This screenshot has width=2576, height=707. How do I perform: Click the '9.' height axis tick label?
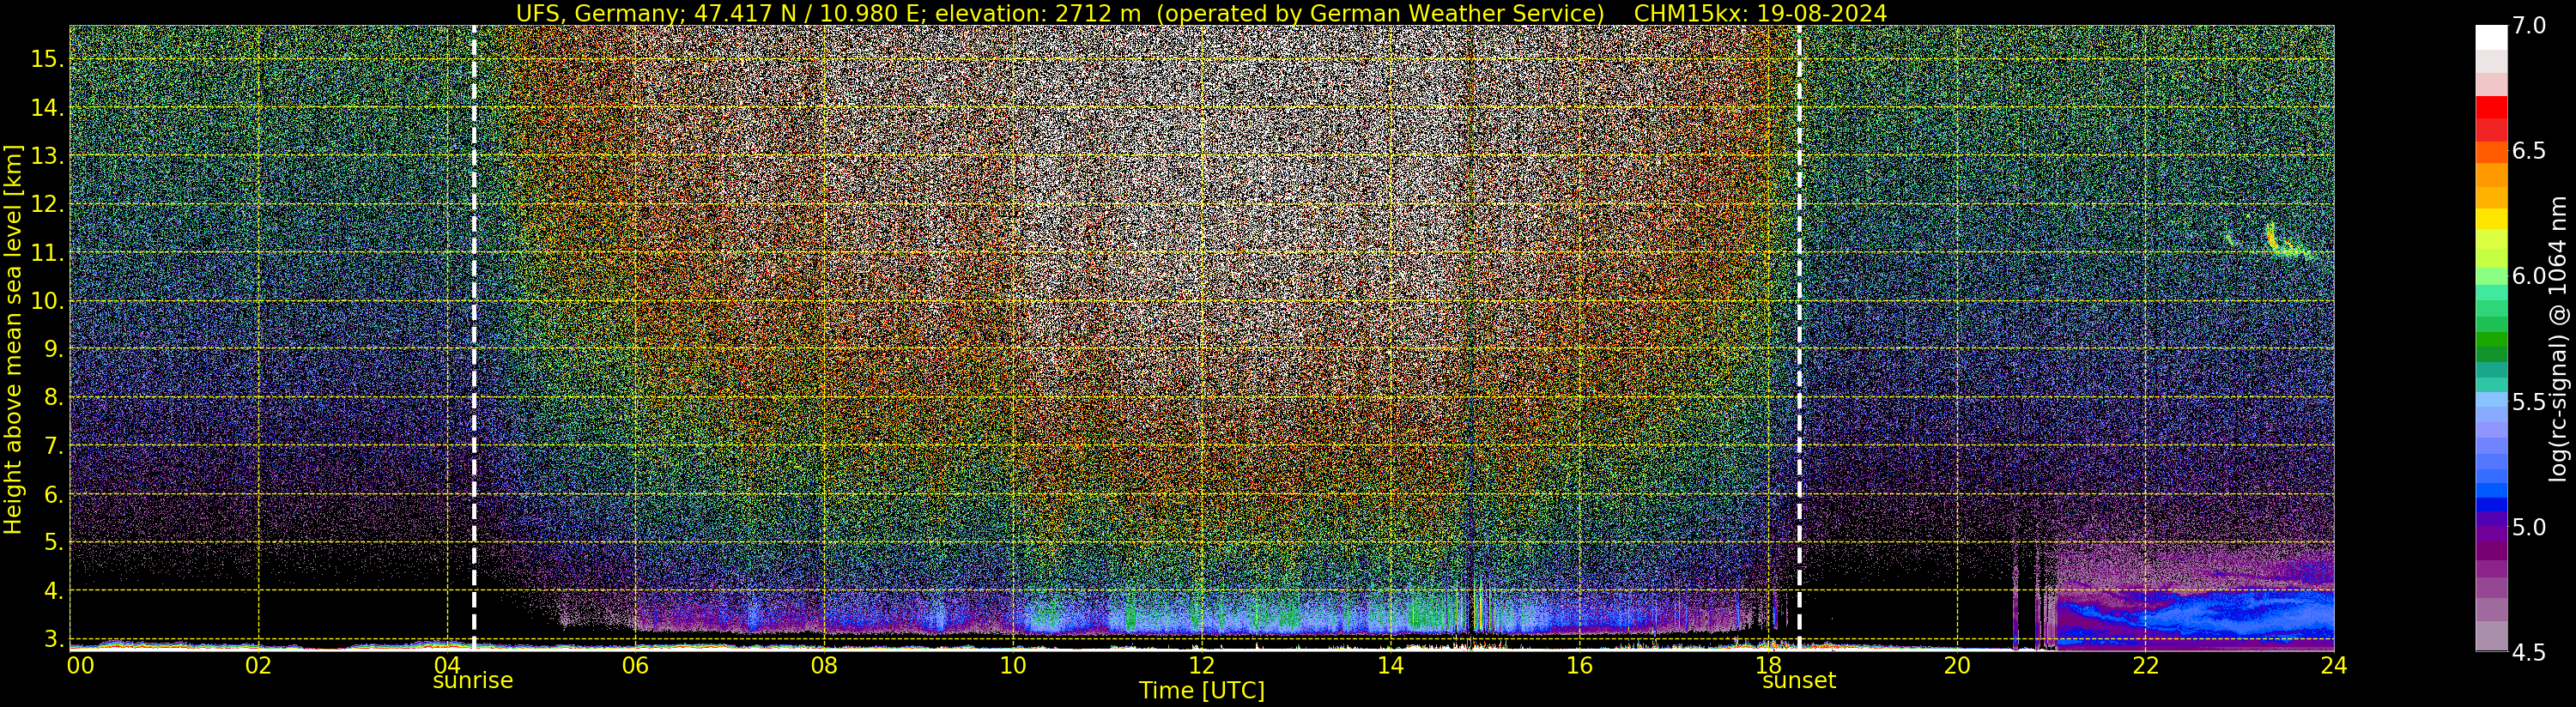53,349
